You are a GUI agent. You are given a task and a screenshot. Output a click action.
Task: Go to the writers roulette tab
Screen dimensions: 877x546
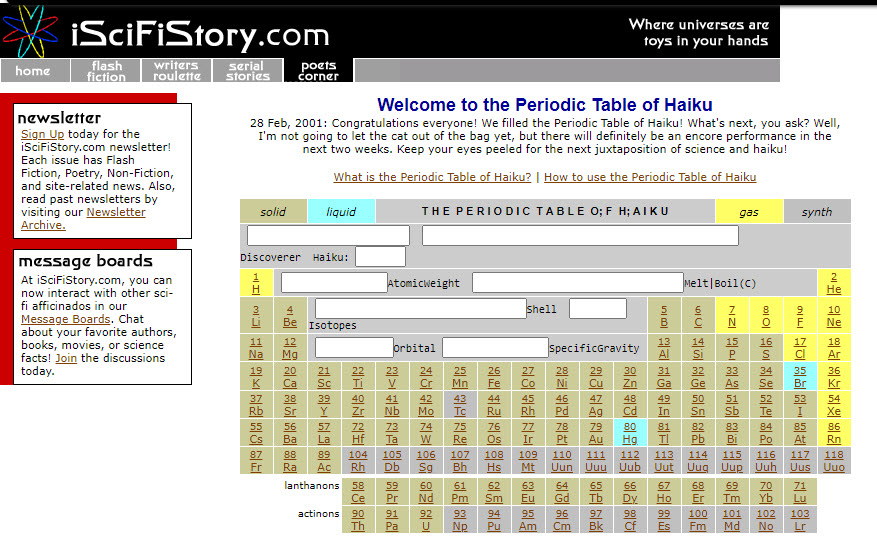[x=177, y=70]
